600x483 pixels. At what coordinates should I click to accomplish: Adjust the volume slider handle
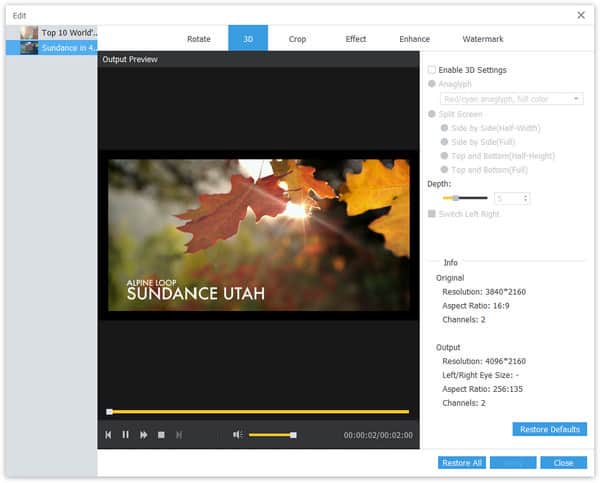tap(293, 435)
